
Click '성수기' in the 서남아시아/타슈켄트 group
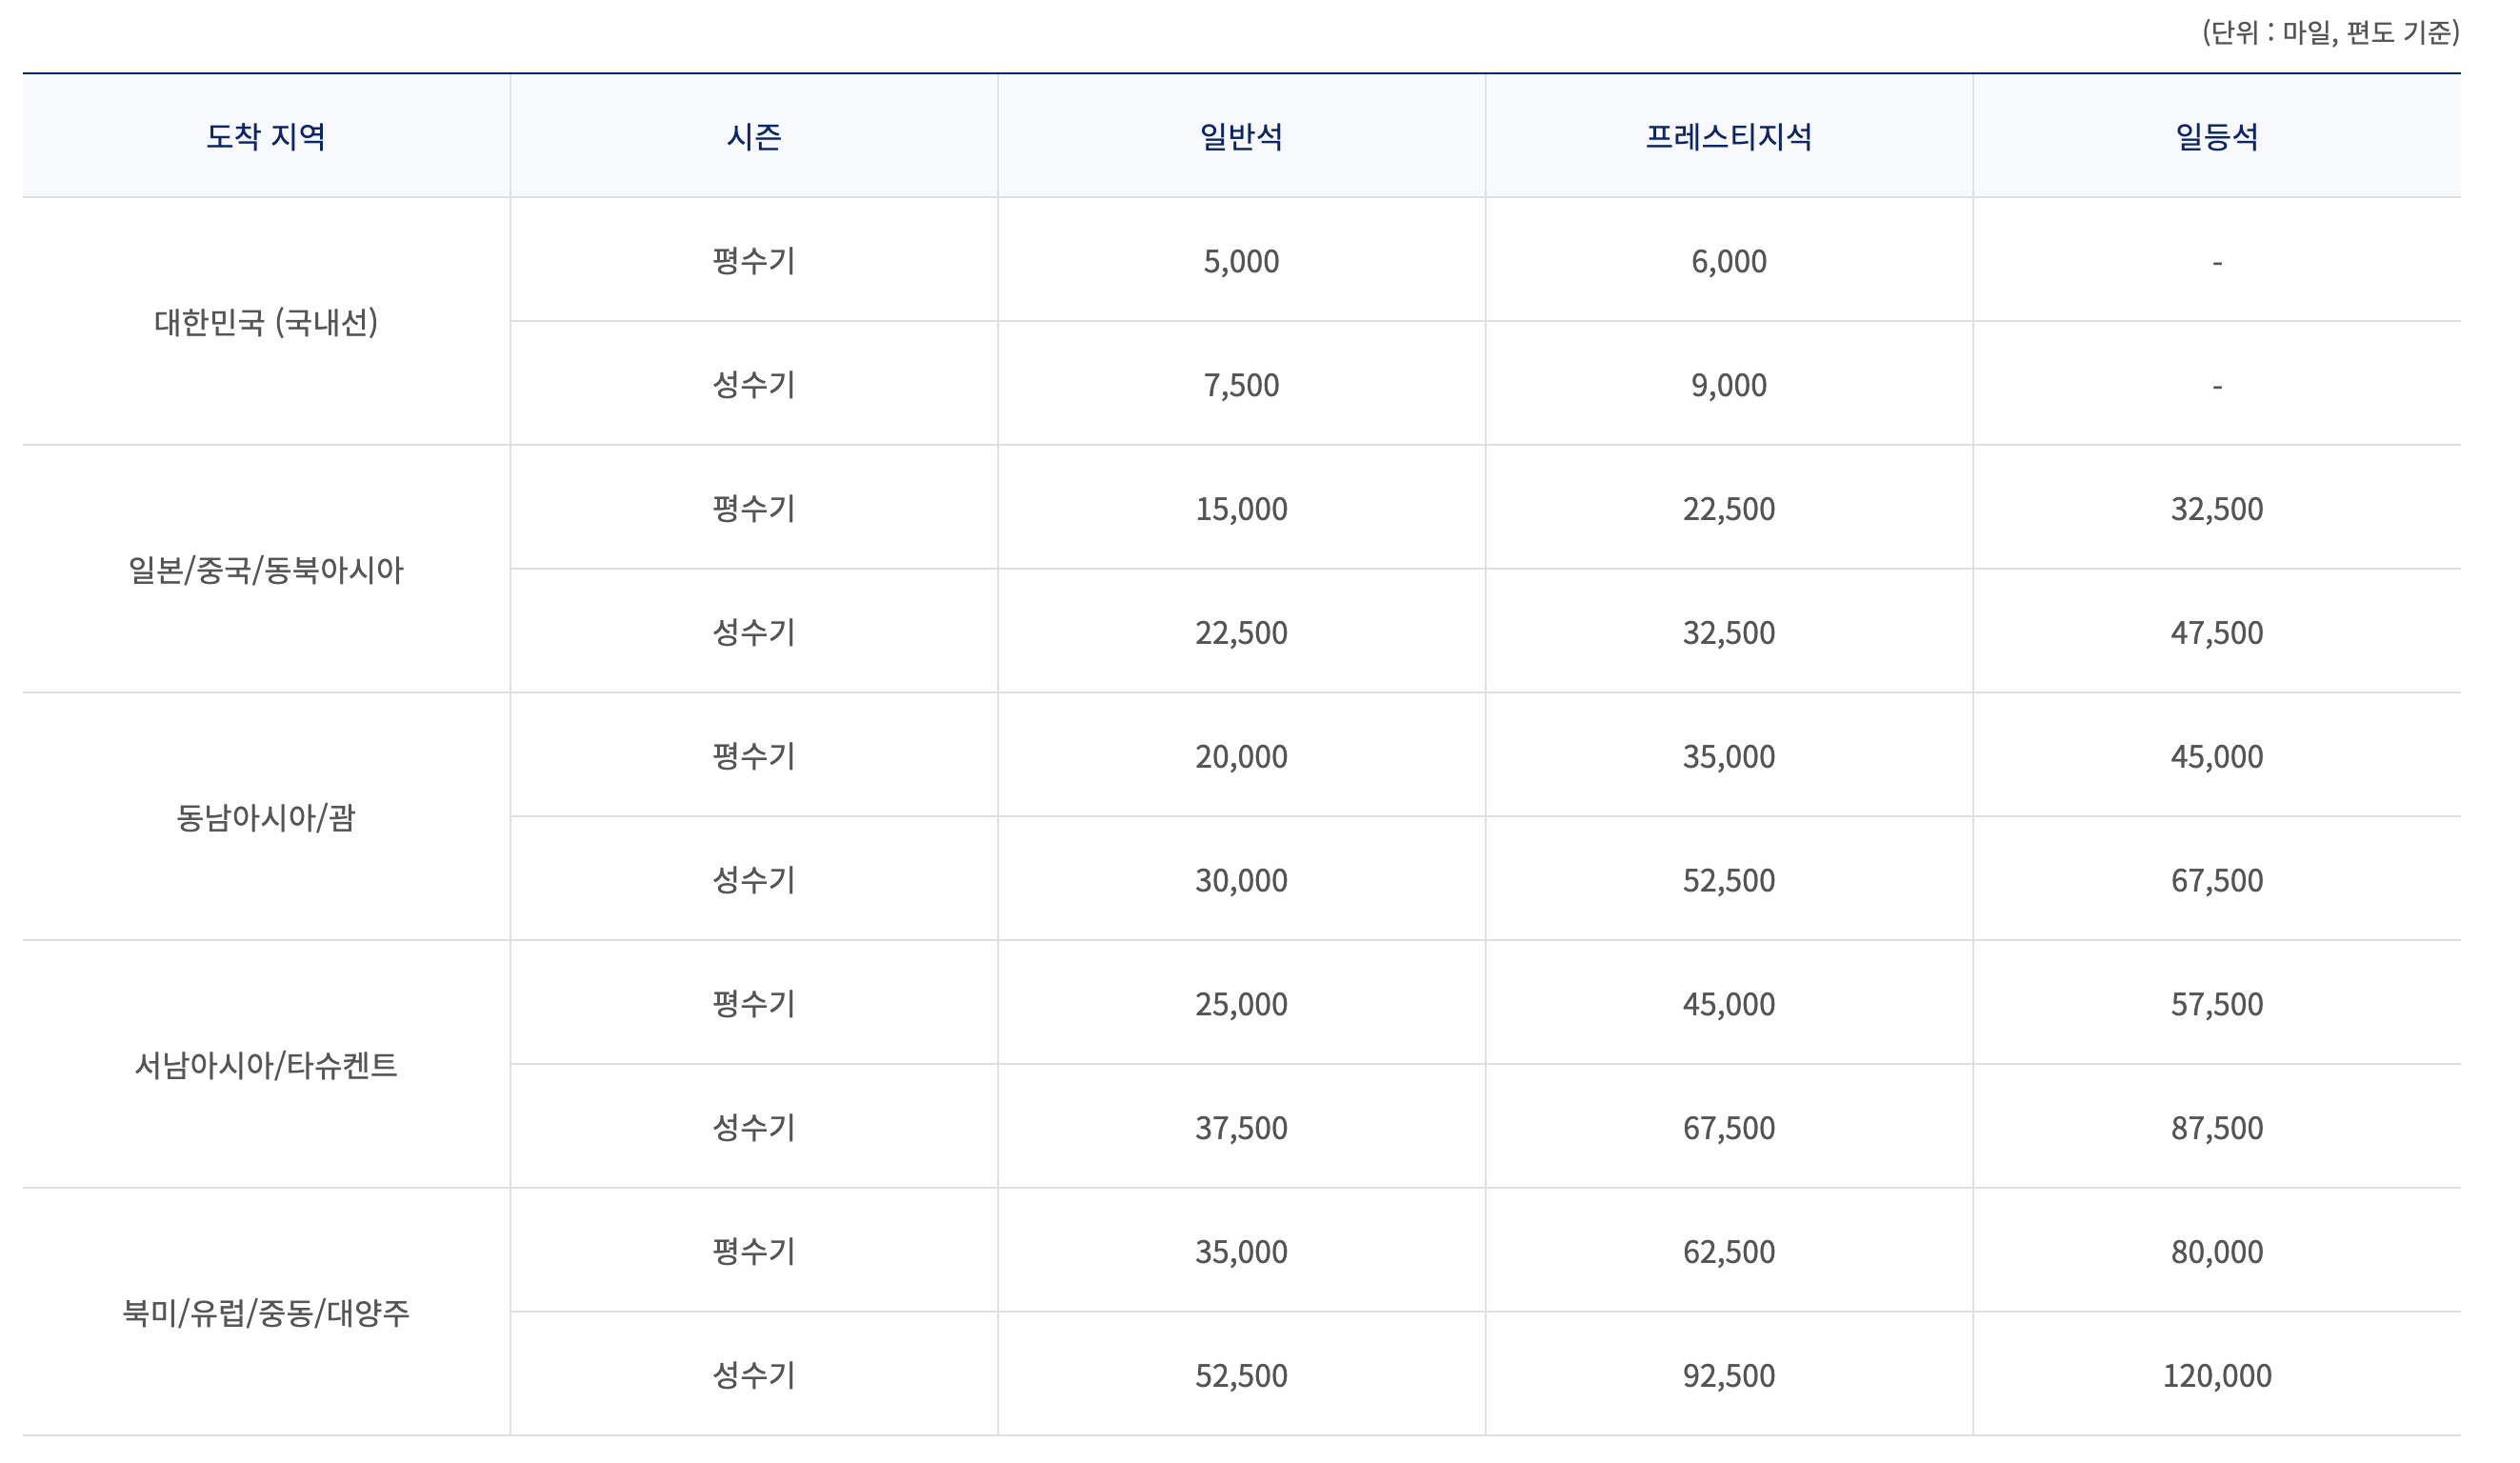click(756, 1129)
